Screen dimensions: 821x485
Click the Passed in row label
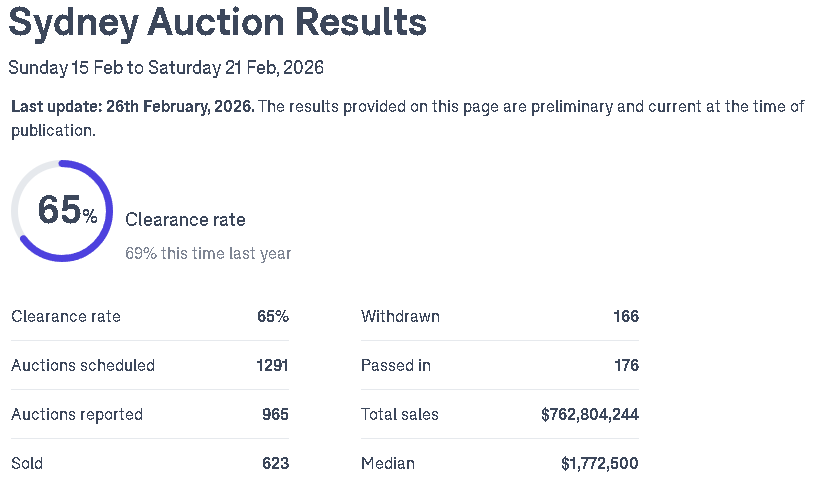point(396,365)
